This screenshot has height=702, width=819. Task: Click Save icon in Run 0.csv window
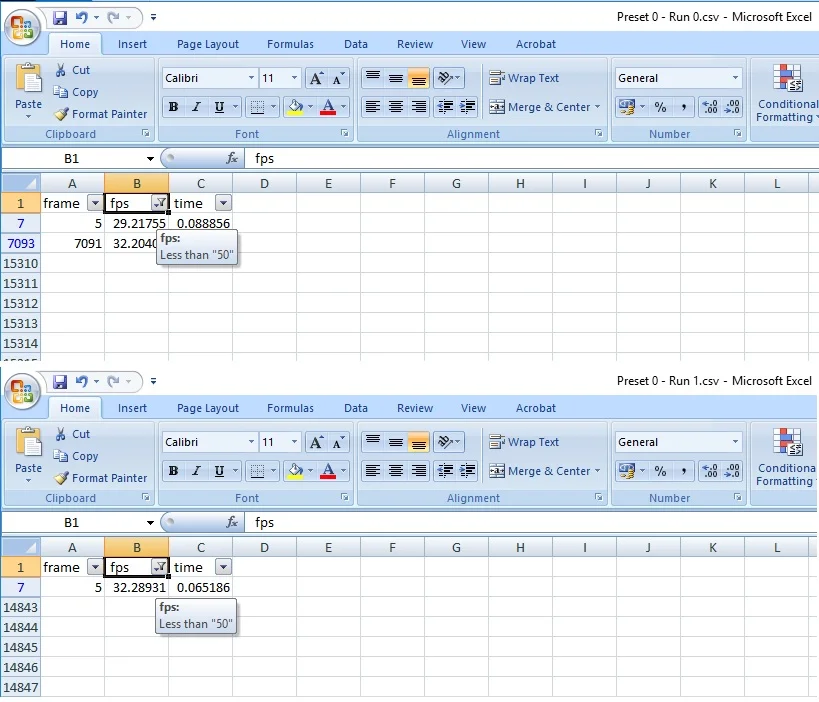pyautogui.click(x=60, y=18)
